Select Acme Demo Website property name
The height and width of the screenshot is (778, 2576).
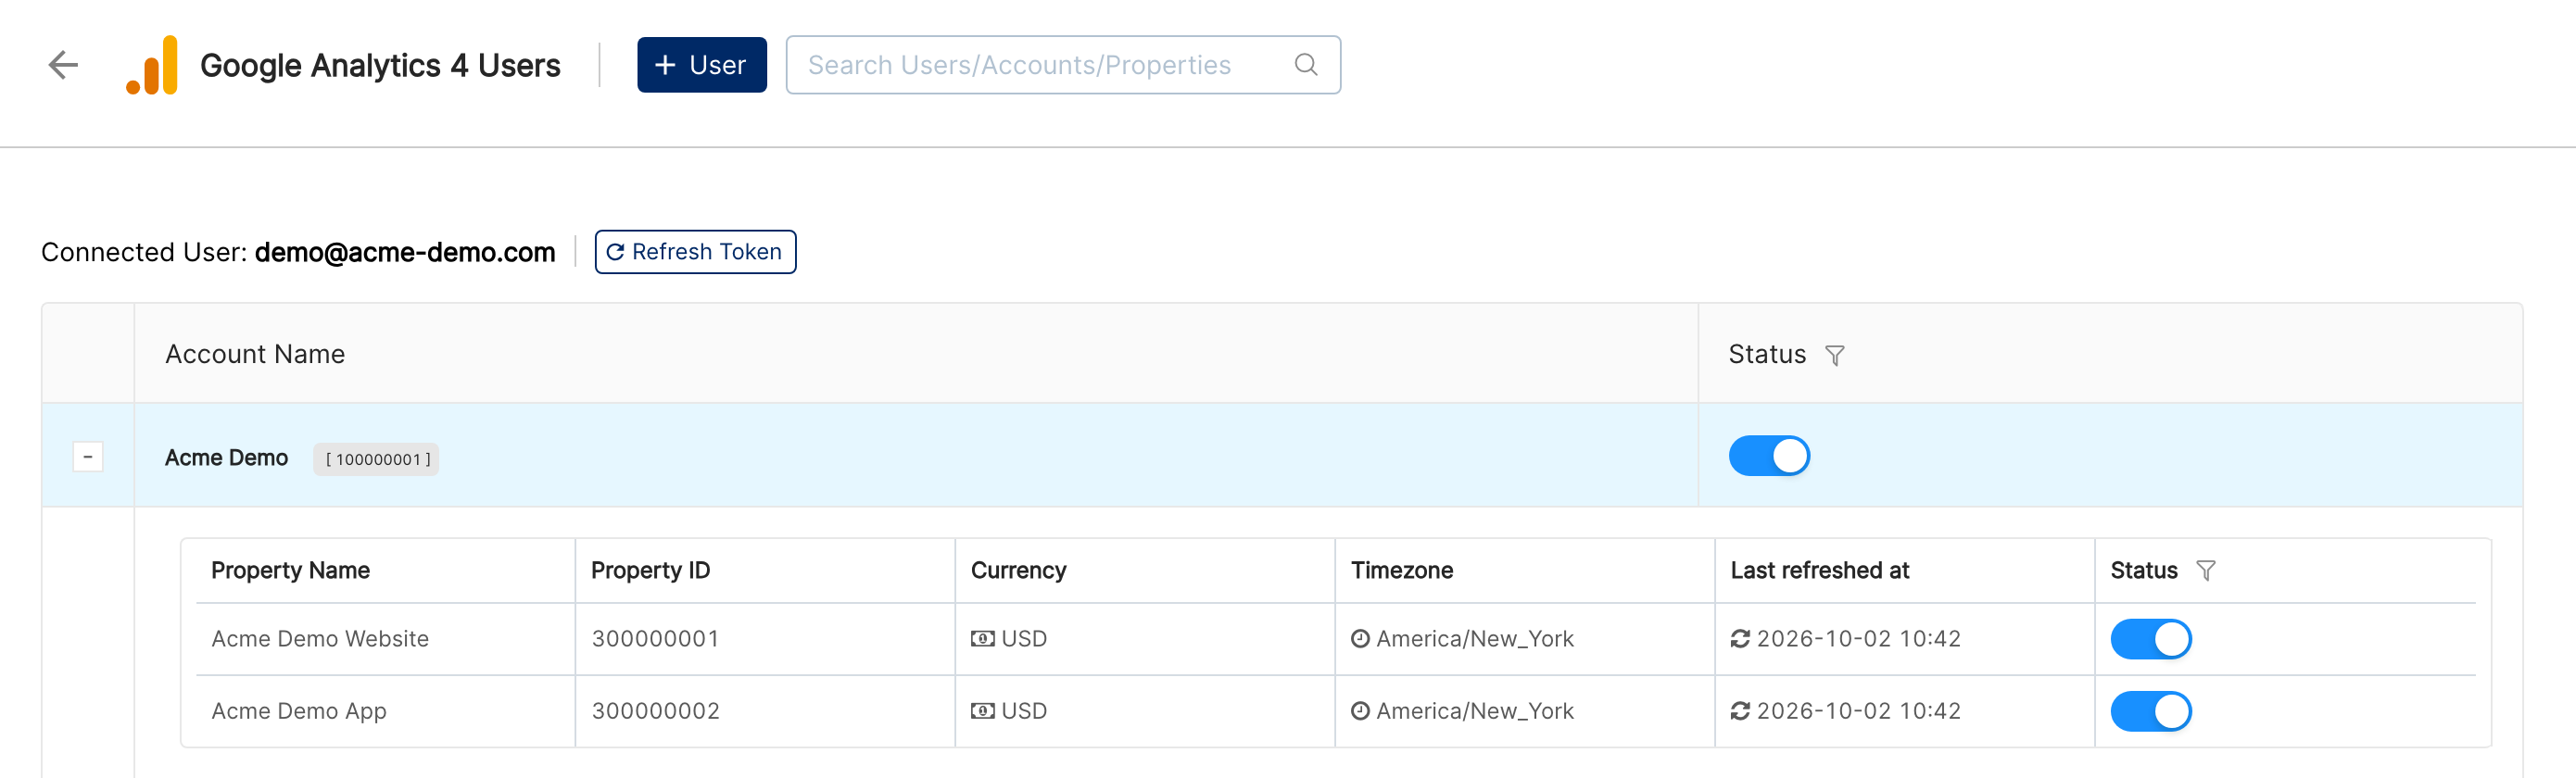coord(320,639)
